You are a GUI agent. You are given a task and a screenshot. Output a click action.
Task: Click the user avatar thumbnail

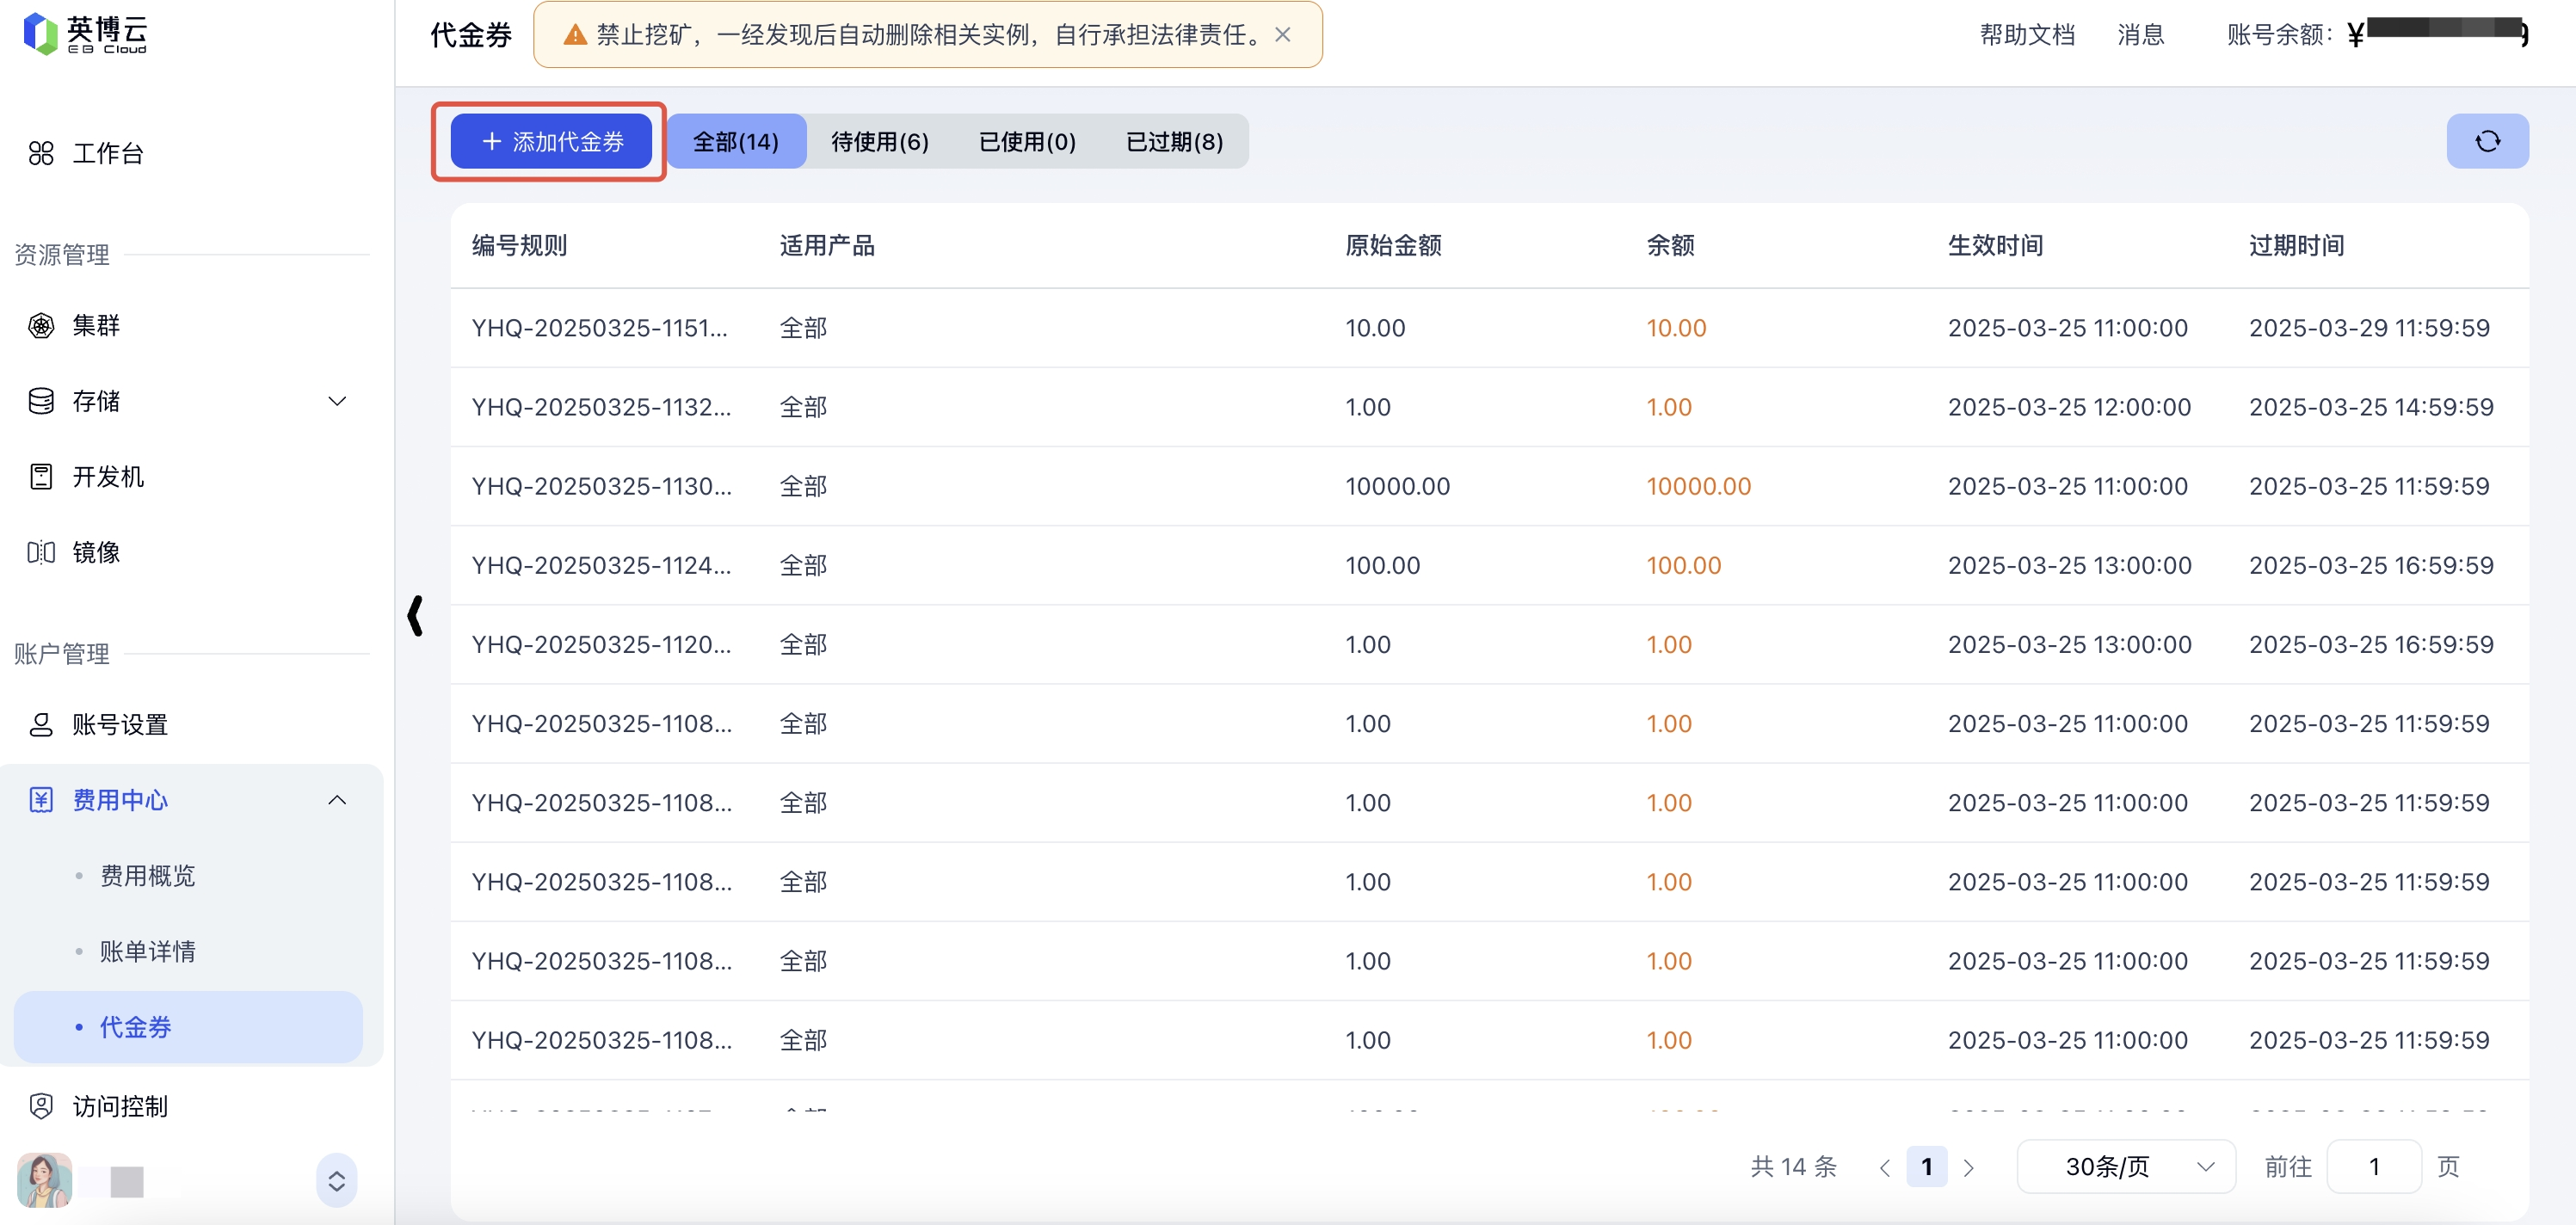pos(45,1180)
